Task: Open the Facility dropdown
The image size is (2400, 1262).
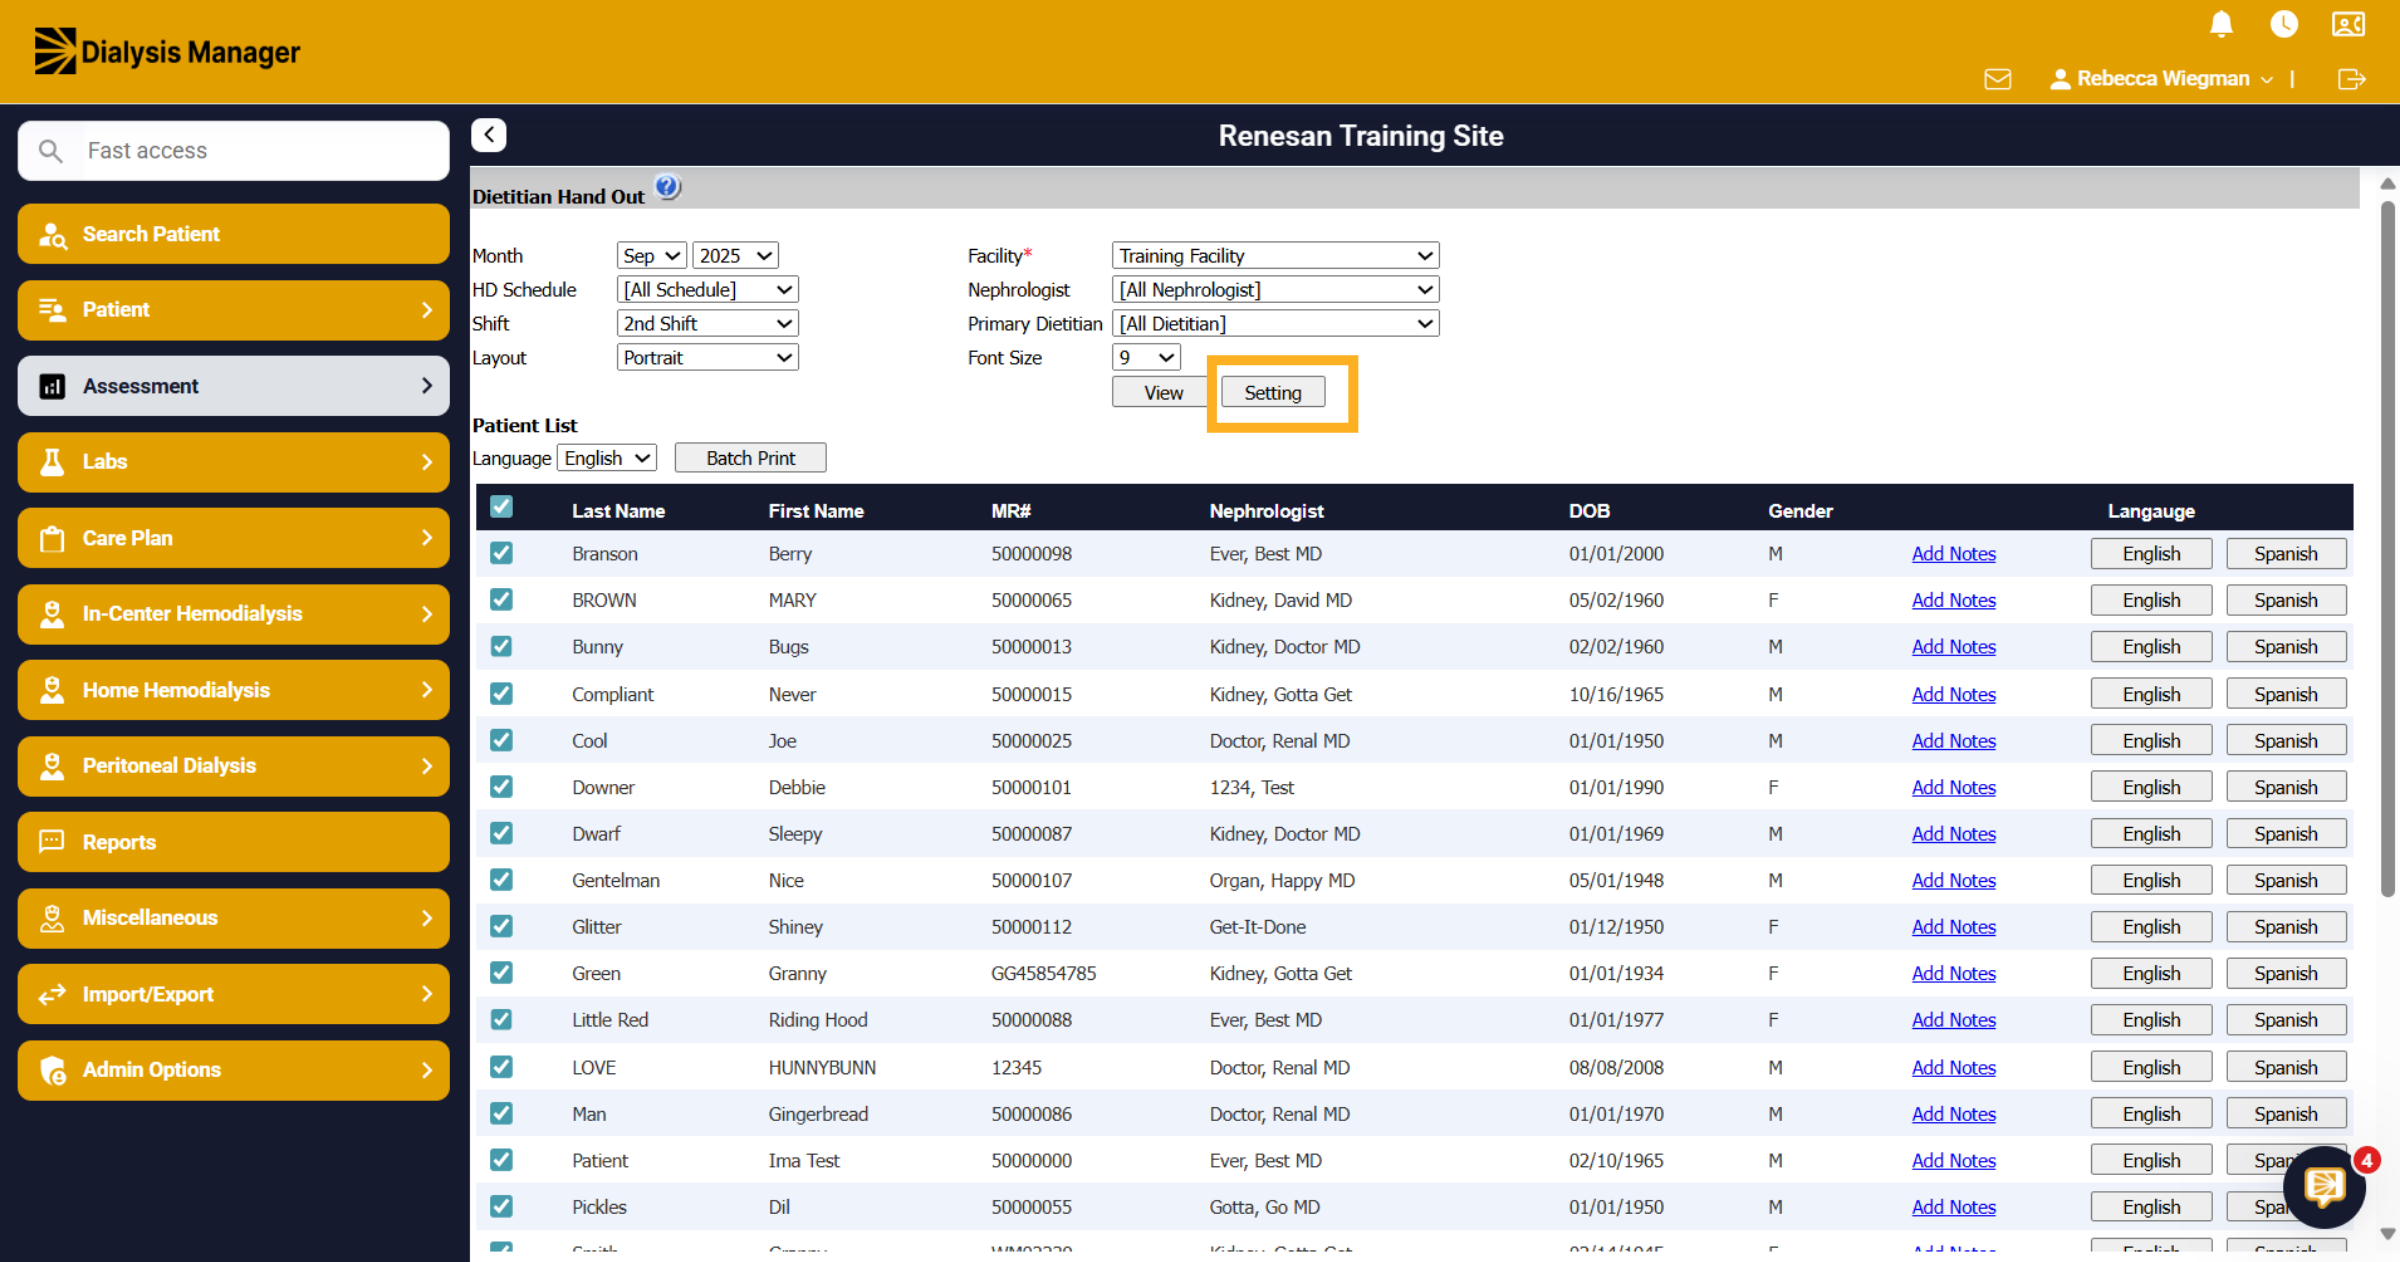Action: [1275, 256]
